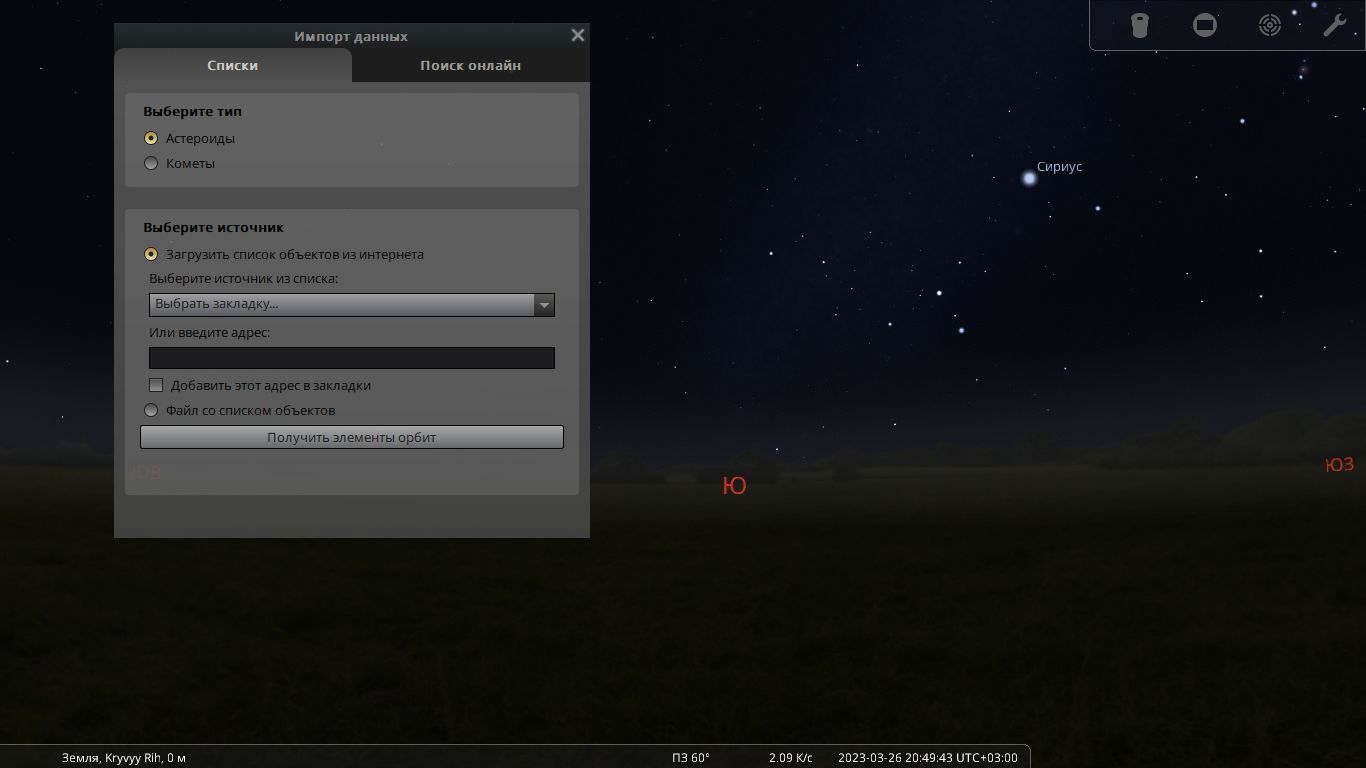Click the ПЗ 60° field of view readout

tap(690, 758)
